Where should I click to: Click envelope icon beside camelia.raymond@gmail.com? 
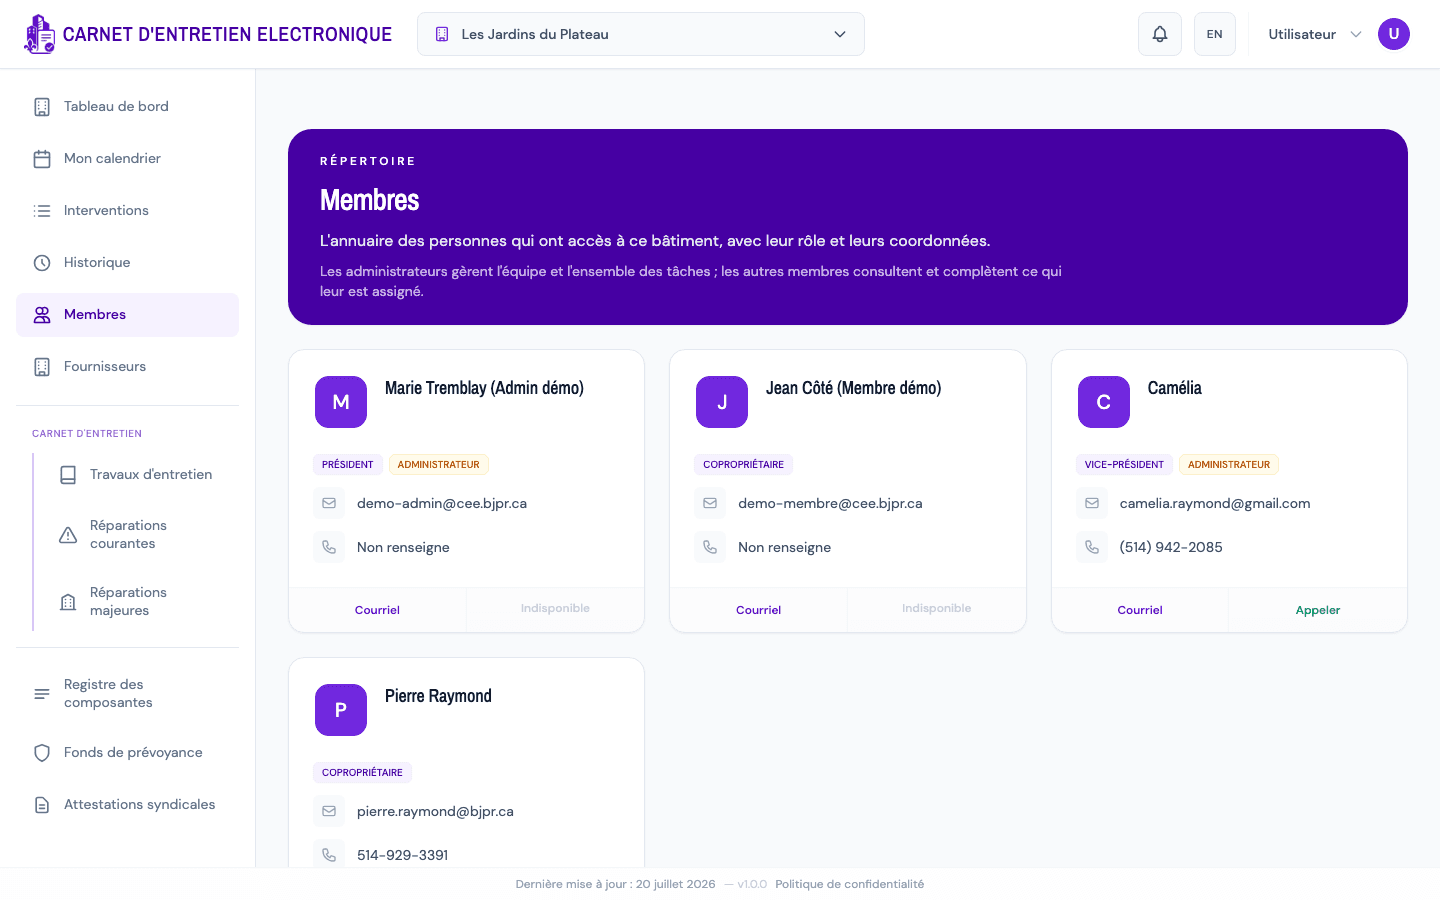(1092, 503)
